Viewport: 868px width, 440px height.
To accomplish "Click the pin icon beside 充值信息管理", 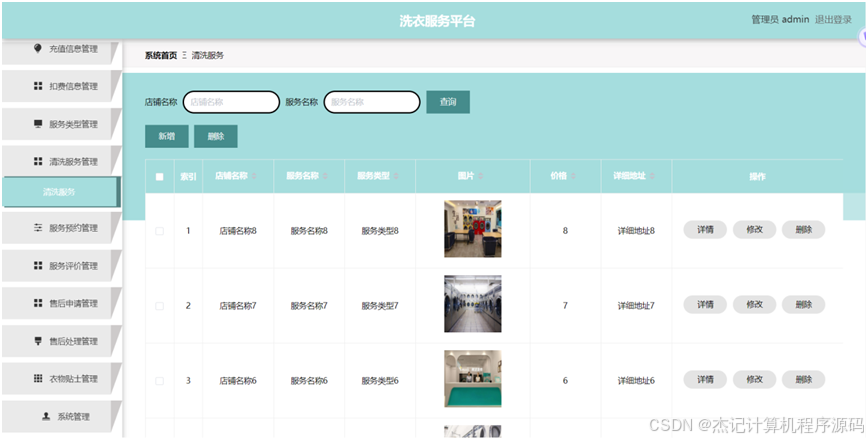I will tap(38, 49).
